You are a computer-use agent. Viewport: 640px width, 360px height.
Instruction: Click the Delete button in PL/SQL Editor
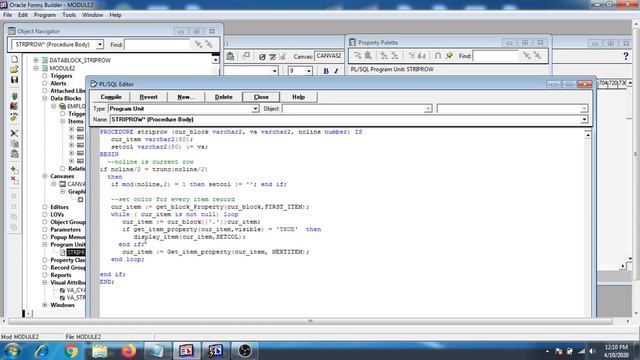tap(224, 97)
